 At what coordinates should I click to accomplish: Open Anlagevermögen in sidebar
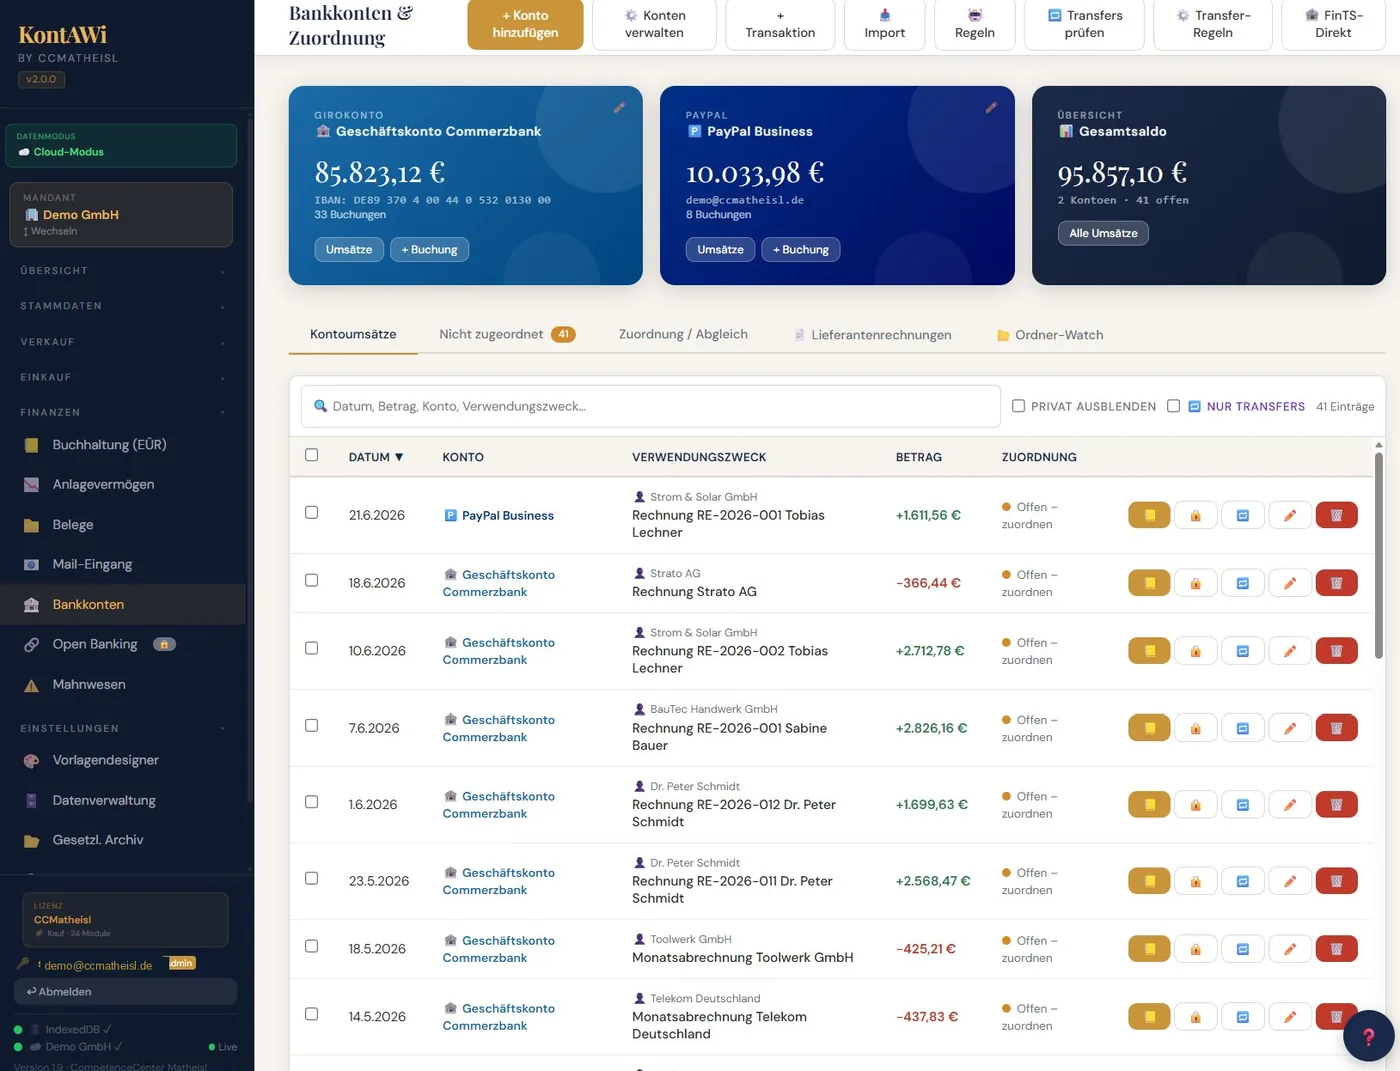click(x=123, y=484)
